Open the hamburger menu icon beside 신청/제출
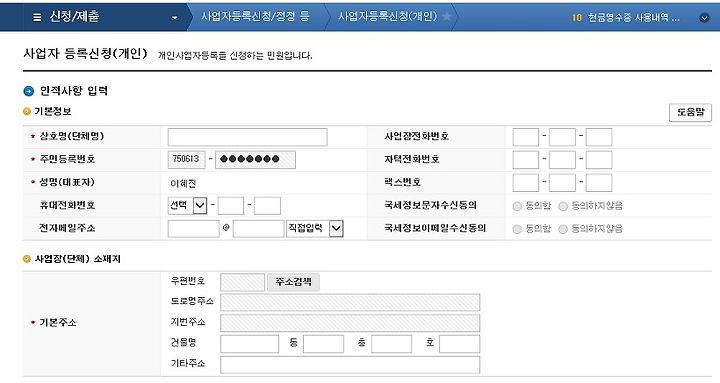The width and height of the screenshot is (720, 383). tap(37, 17)
